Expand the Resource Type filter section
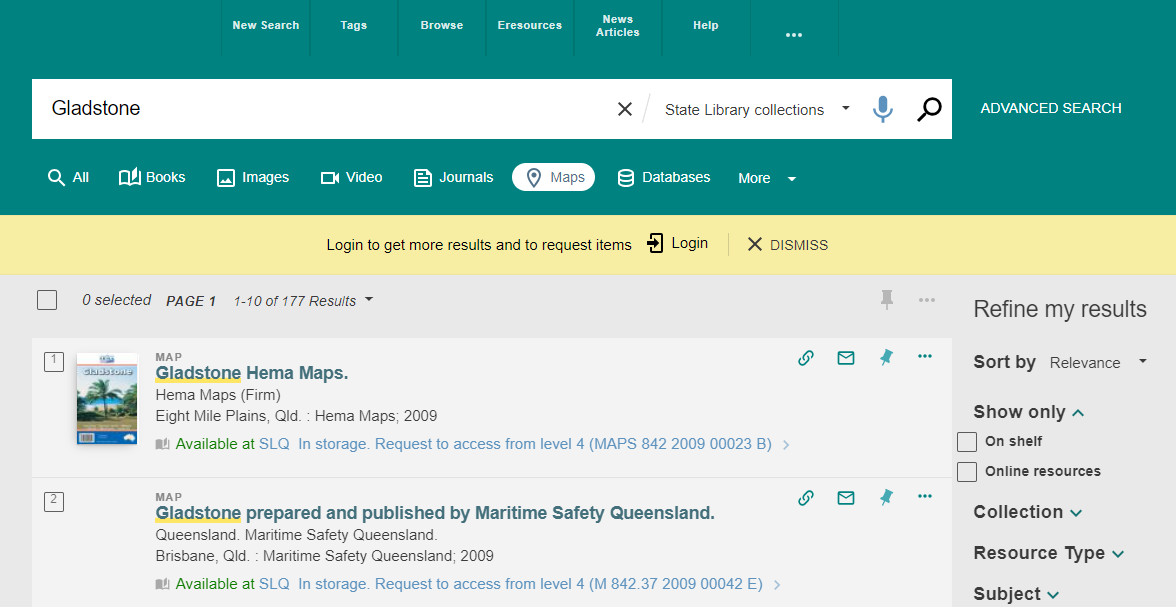 tap(1048, 553)
